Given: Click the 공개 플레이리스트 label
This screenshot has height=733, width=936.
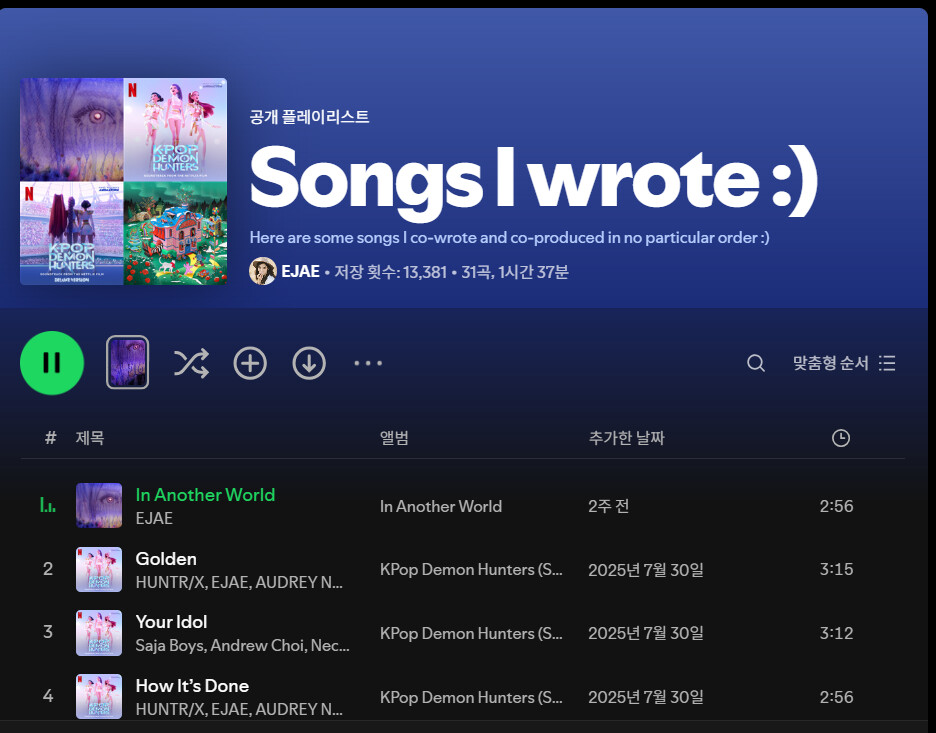Looking at the screenshot, I should click(x=309, y=116).
